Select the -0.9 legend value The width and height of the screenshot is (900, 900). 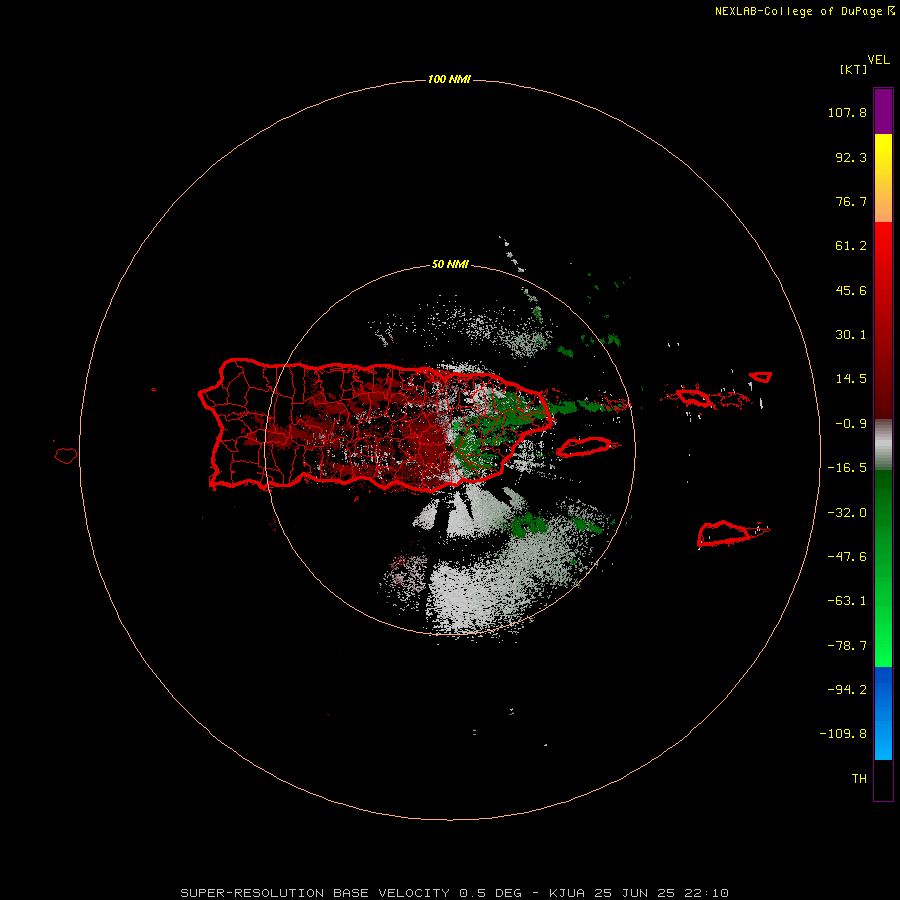(851, 424)
